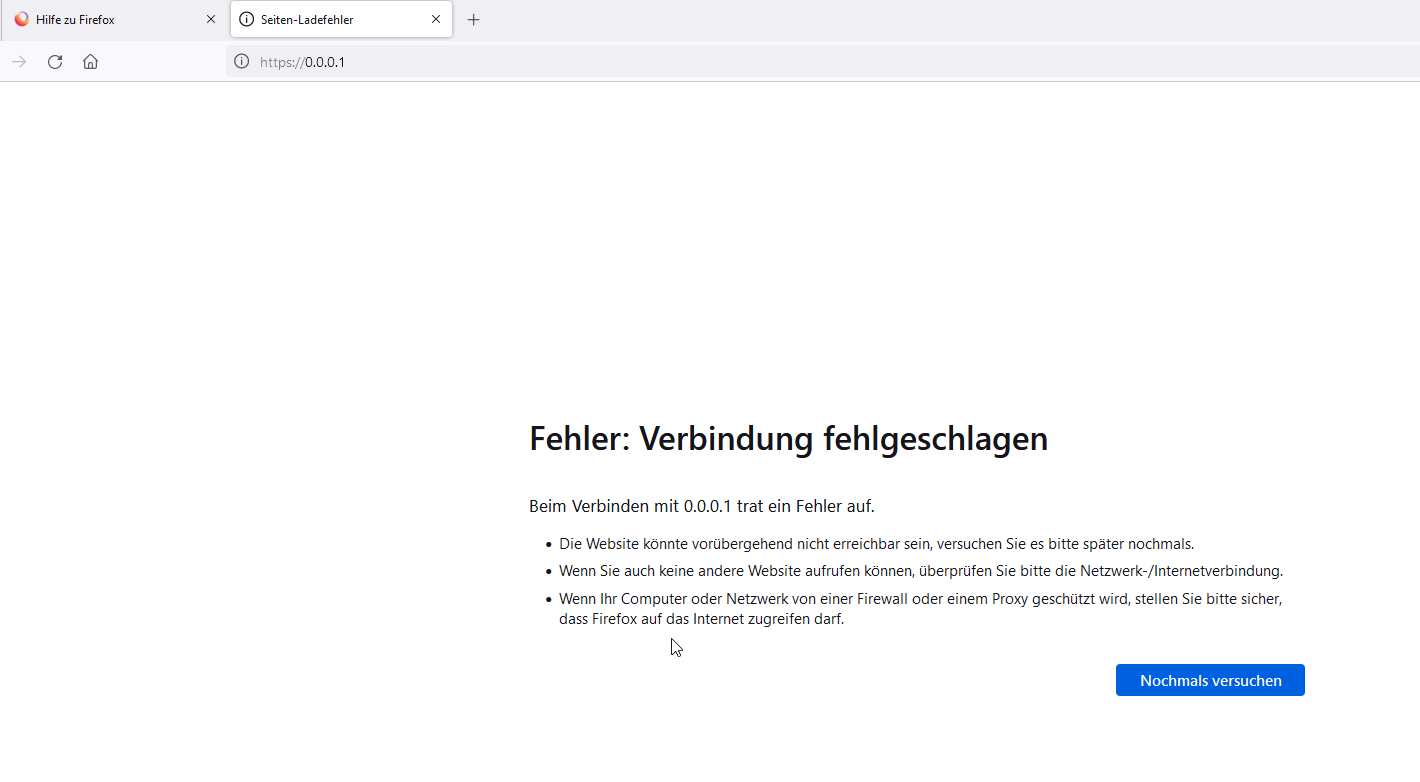Click the Beim Verbinden mit 0.0.0.1 sentence
The height and width of the screenshot is (782, 1420).
tap(701, 506)
